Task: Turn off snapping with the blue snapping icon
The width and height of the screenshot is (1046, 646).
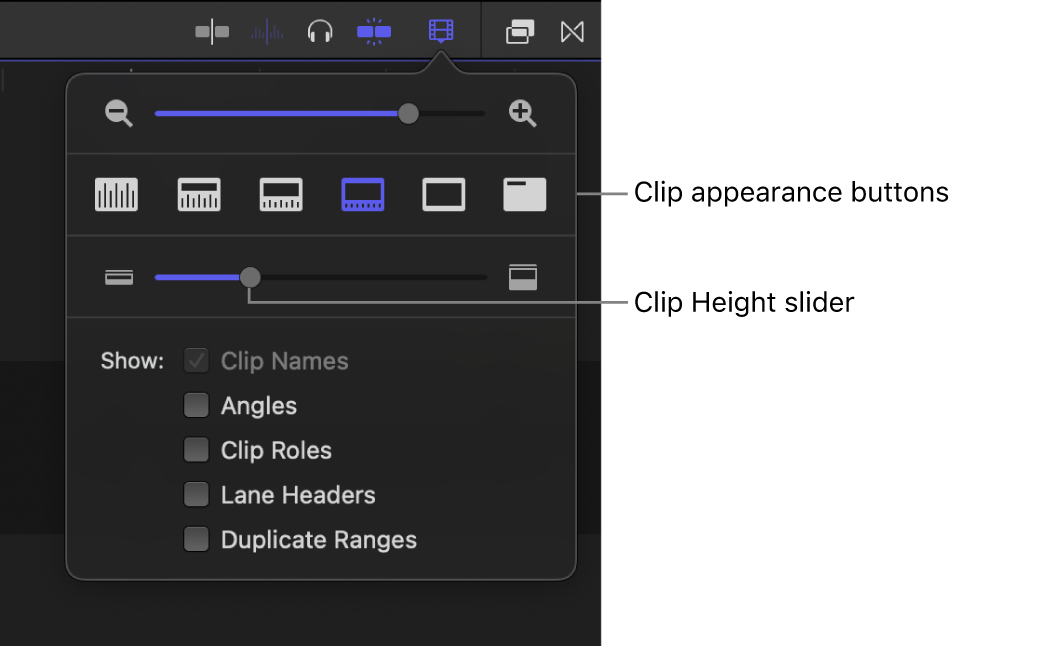Action: coord(373,31)
